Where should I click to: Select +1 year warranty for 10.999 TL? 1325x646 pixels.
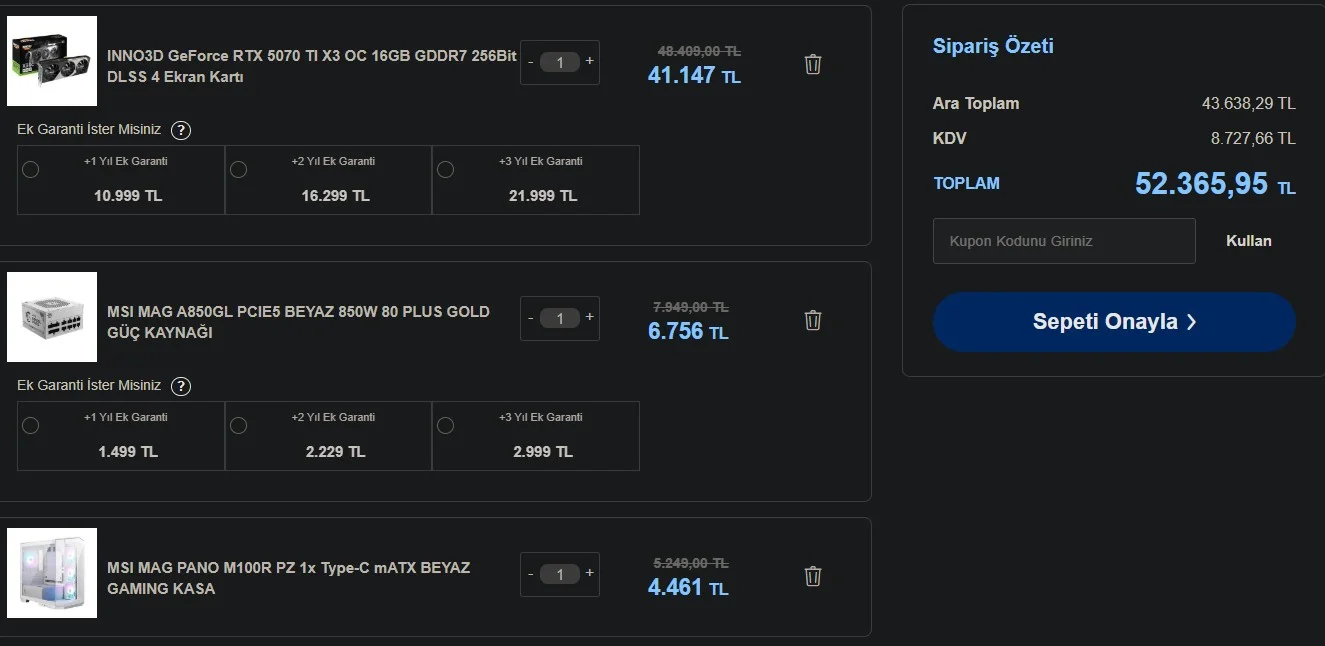coord(31,169)
